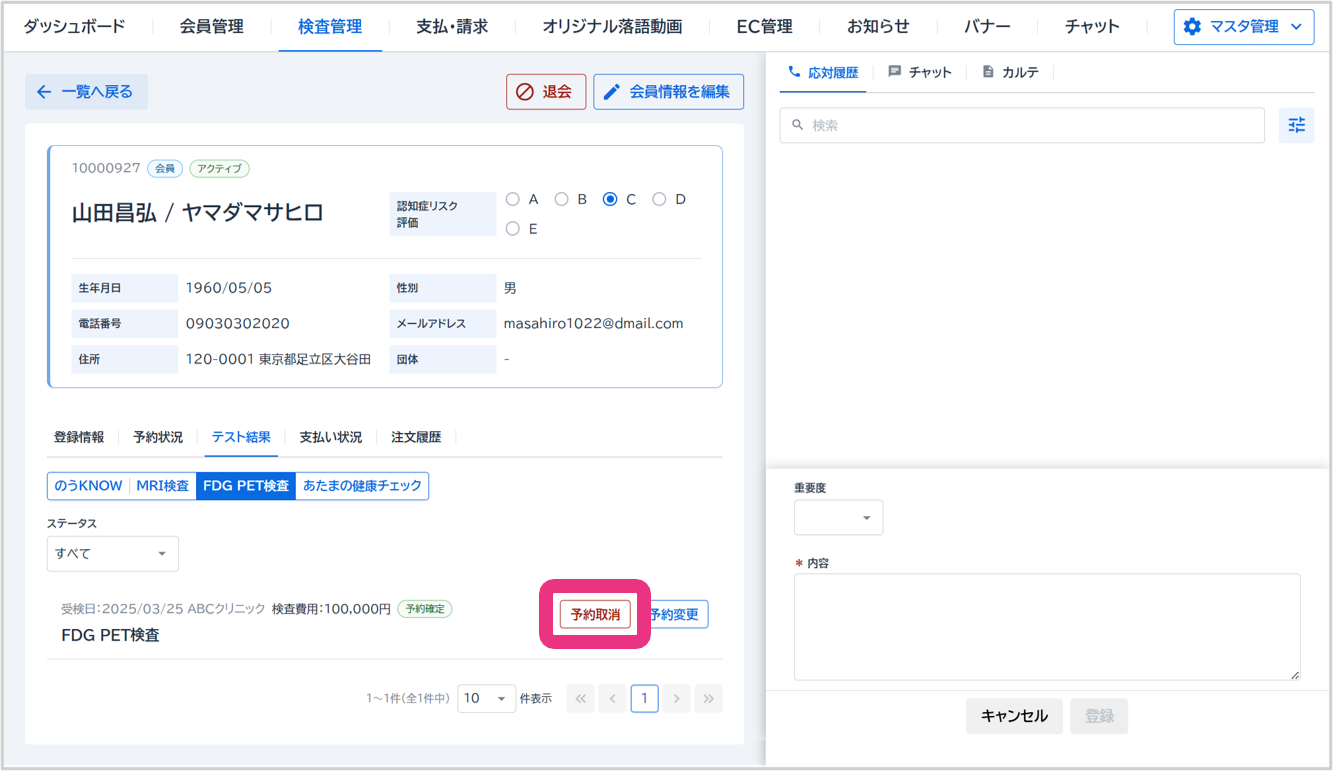This screenshot has width=1333, height=771.
Task: Click the prohibited icon on 退会 button
Action: 524,92
